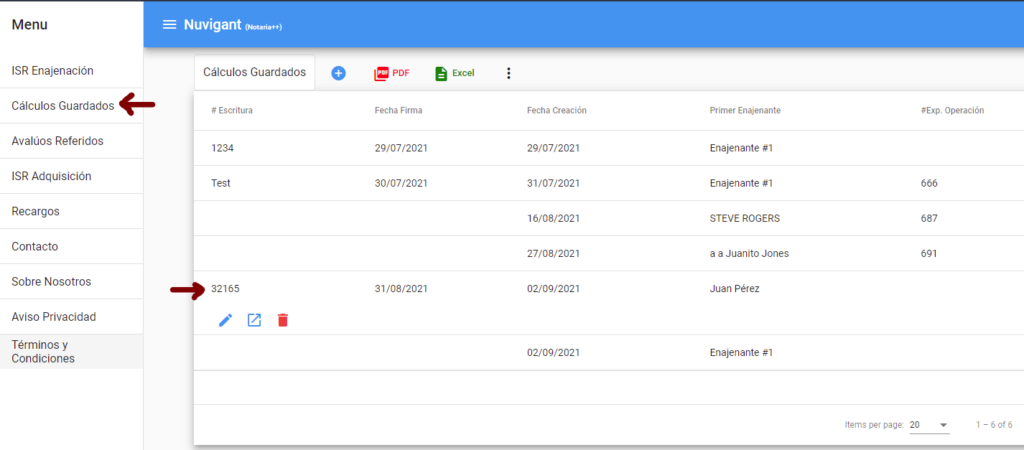This screenshot has width=1024, height=450.
Task: Click the red trash delete icon
Action: click(282, 320)
